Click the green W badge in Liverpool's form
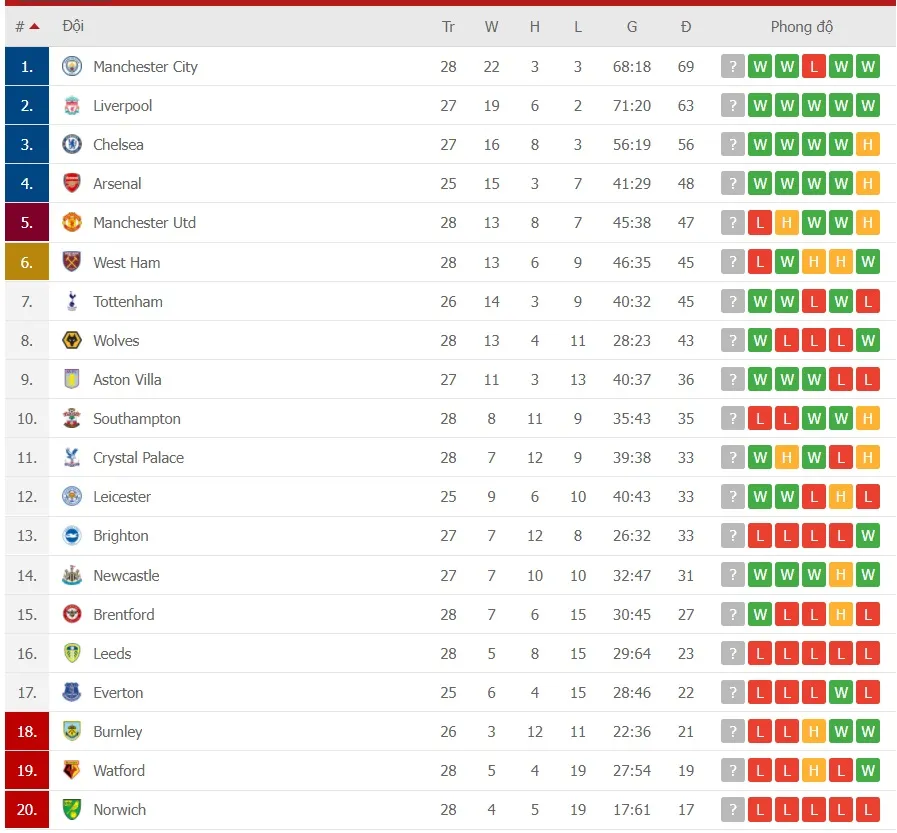This screenshot has height=833, width=897. coord(760,105)
